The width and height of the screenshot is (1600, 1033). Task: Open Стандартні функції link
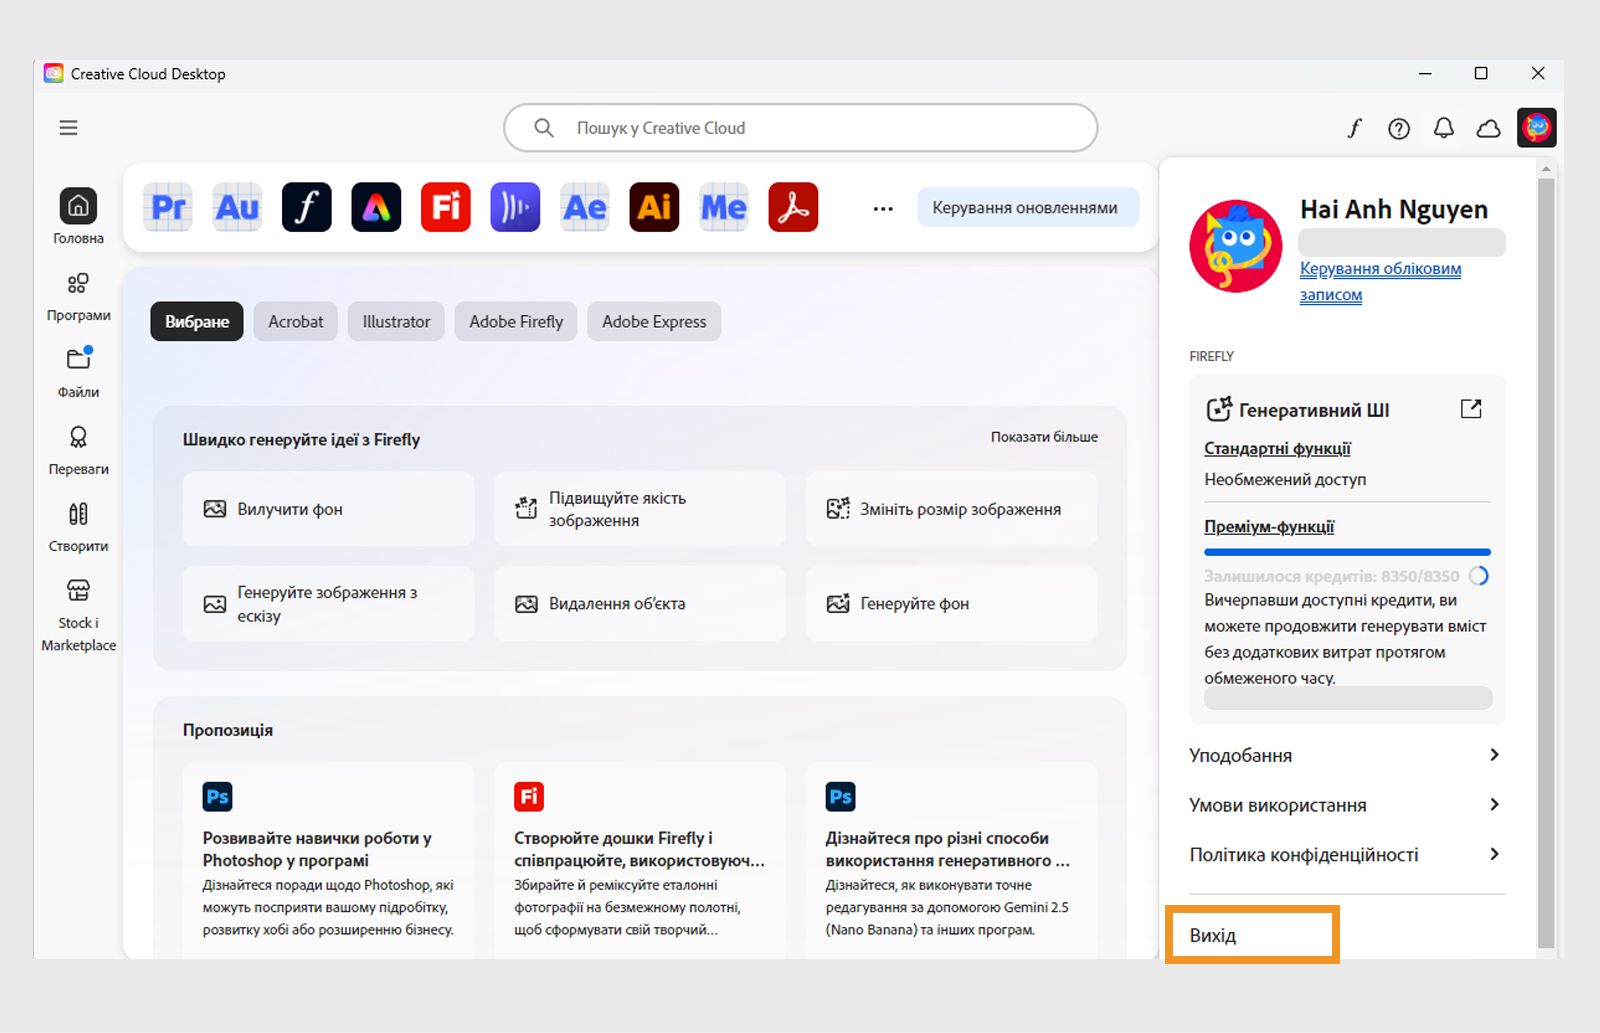(1277, 449)
